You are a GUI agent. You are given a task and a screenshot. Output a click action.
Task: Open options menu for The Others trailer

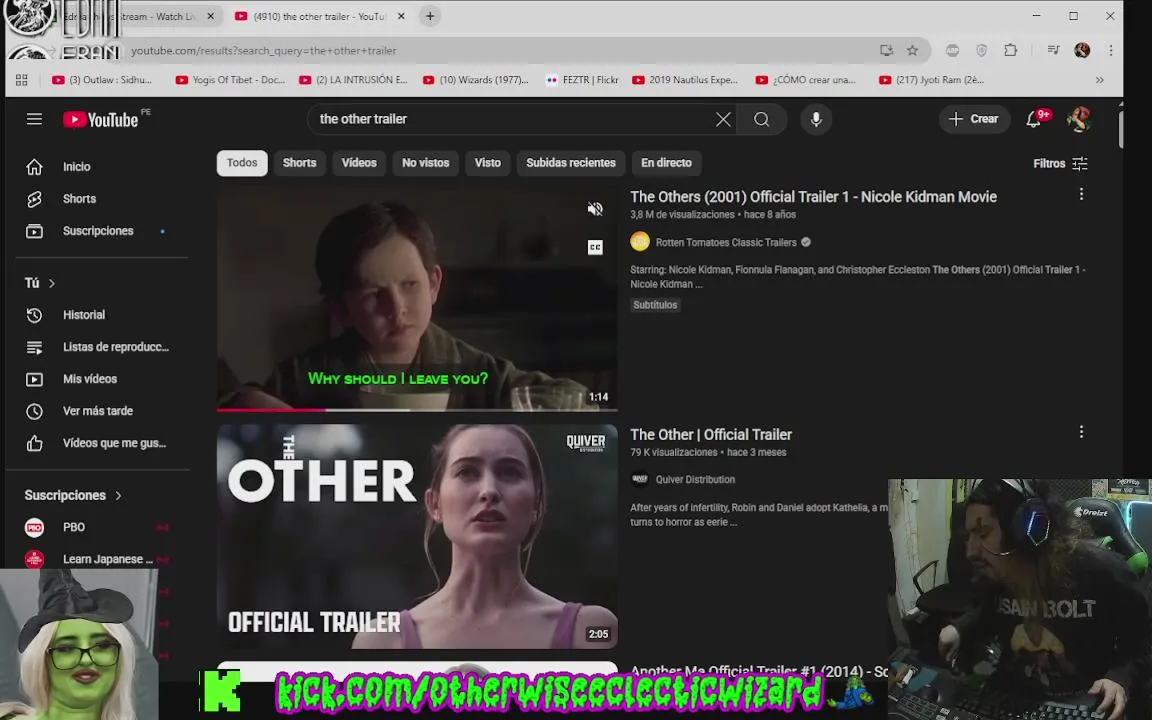1081,194
